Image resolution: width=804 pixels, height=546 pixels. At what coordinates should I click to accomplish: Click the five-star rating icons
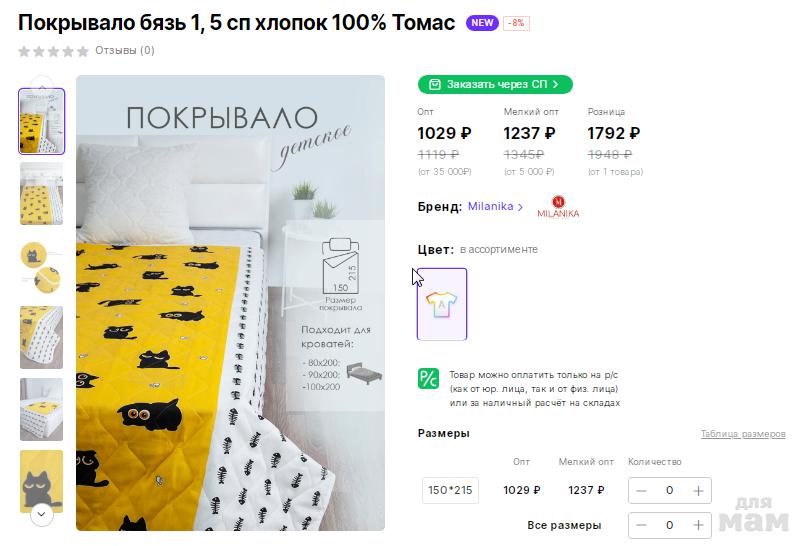[53, 51]
